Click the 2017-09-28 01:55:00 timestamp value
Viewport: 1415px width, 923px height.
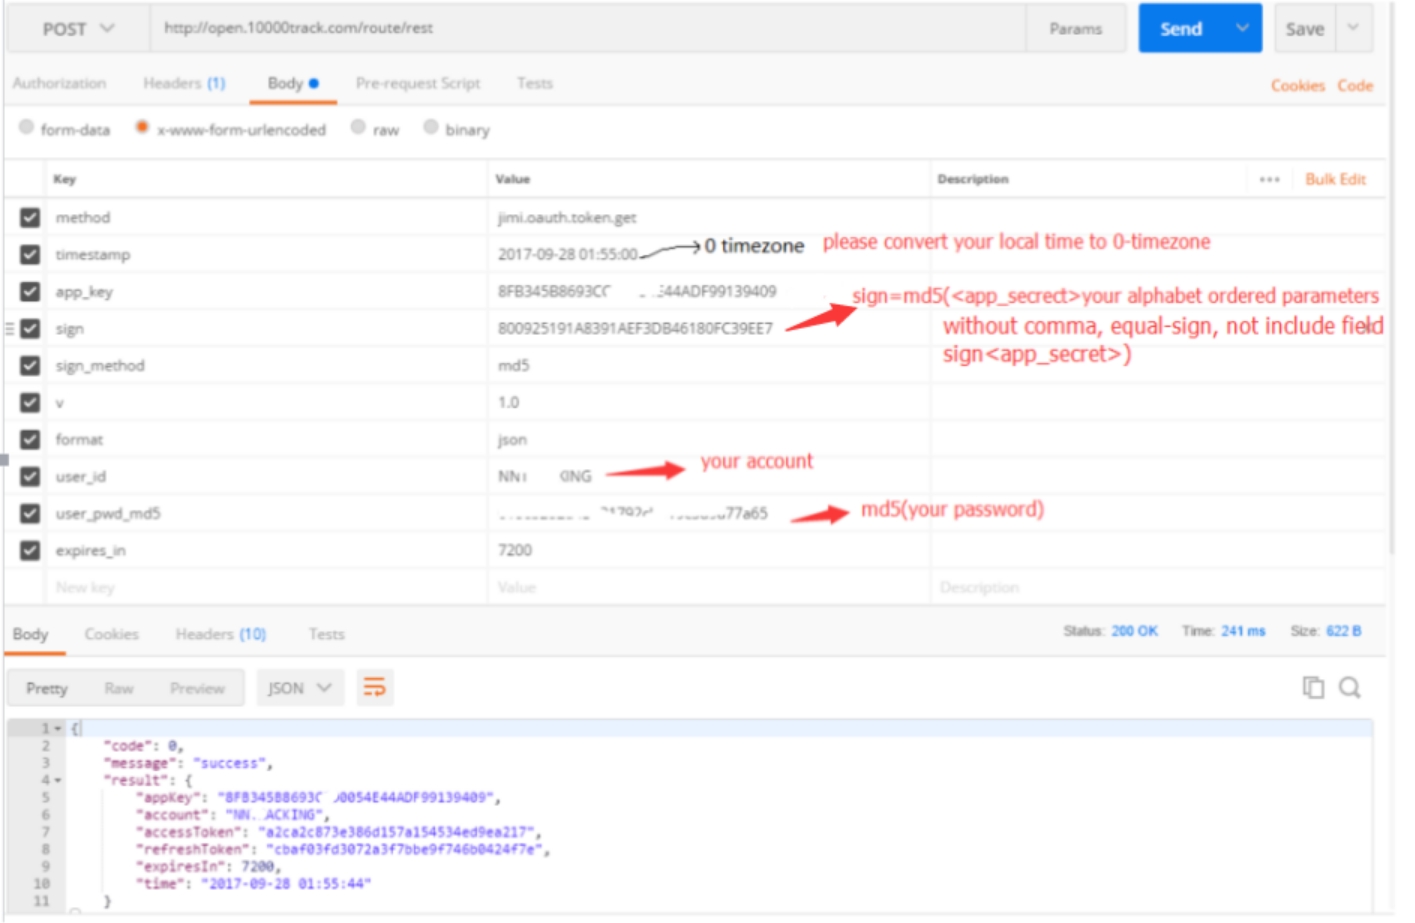point(567,255)
